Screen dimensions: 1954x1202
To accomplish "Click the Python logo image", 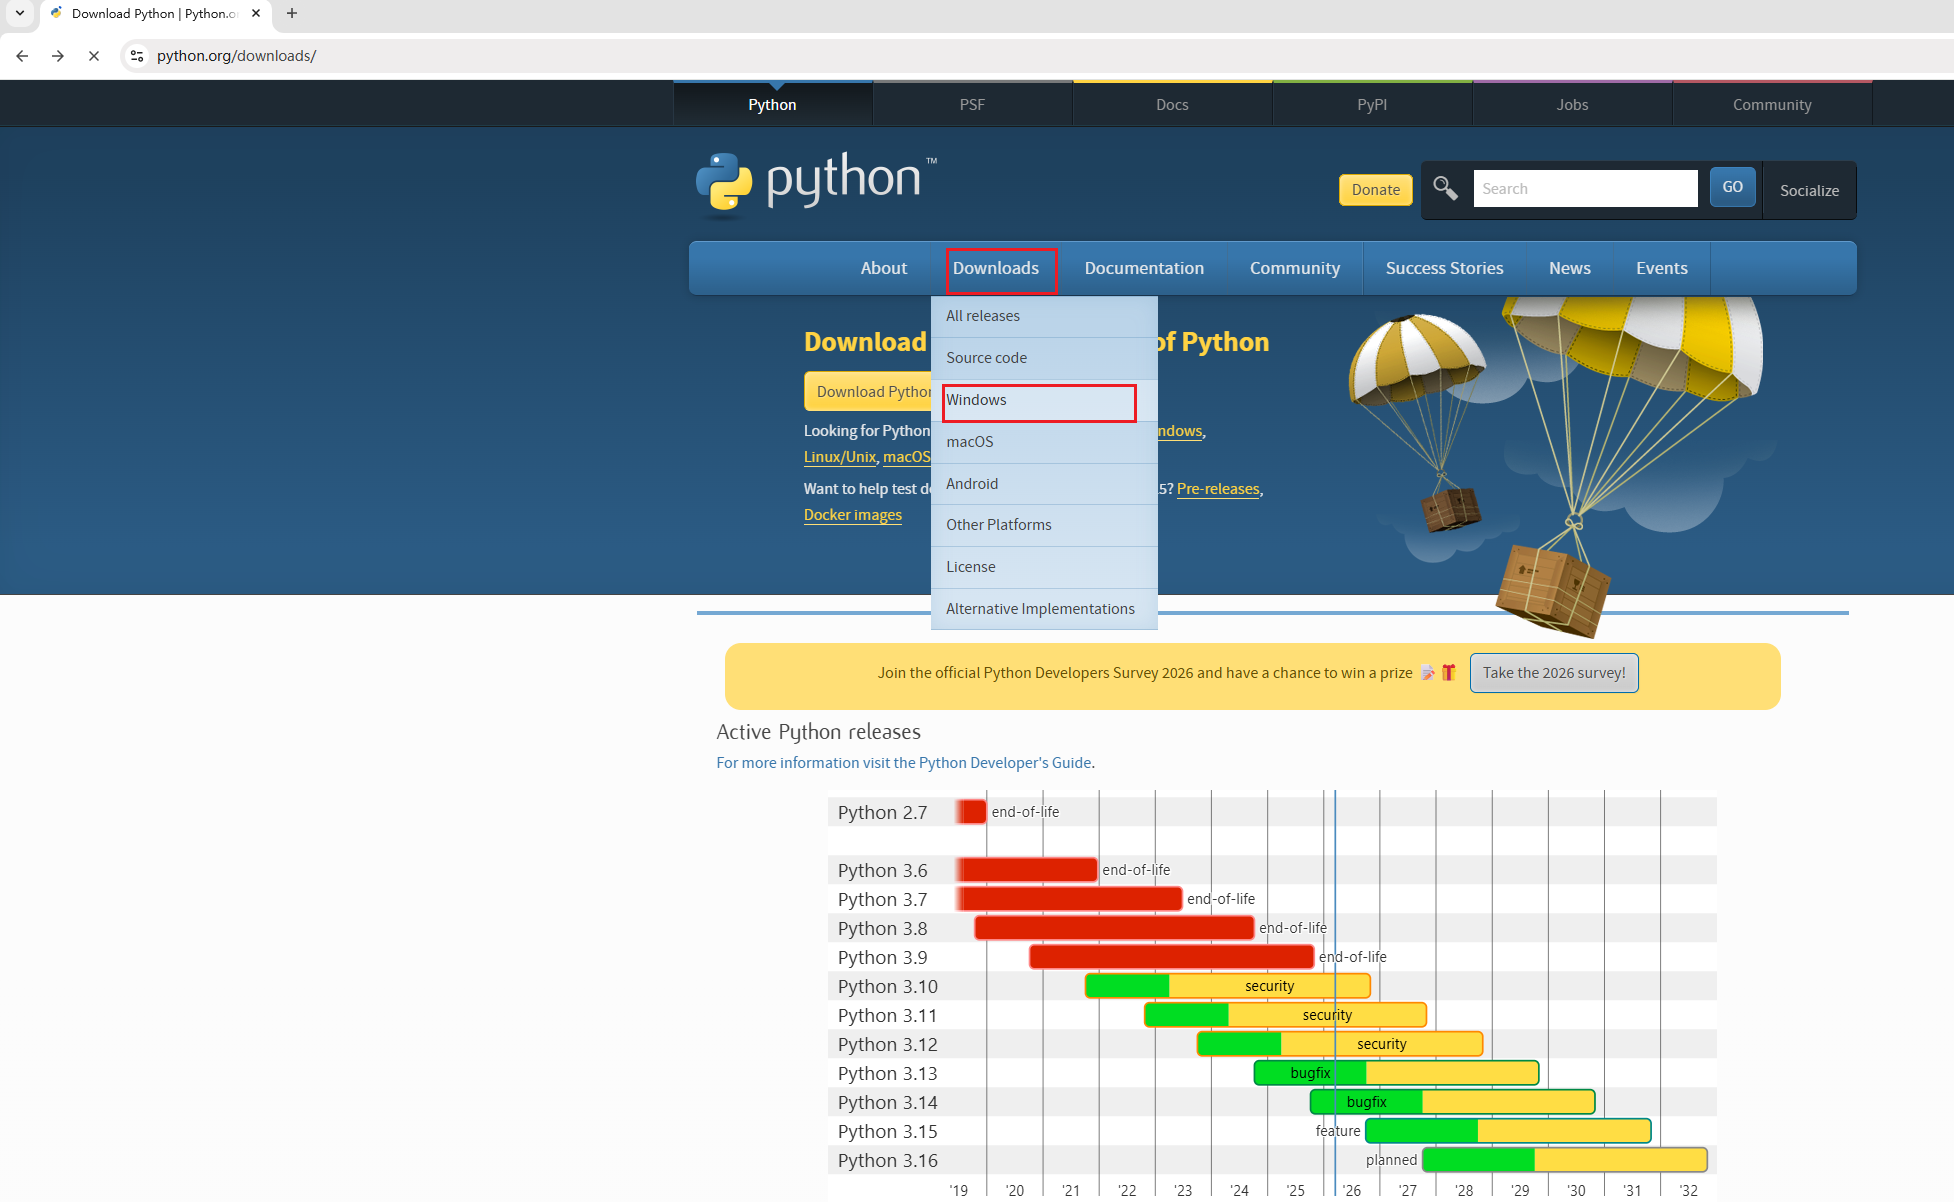I will [x=816, y=182].
